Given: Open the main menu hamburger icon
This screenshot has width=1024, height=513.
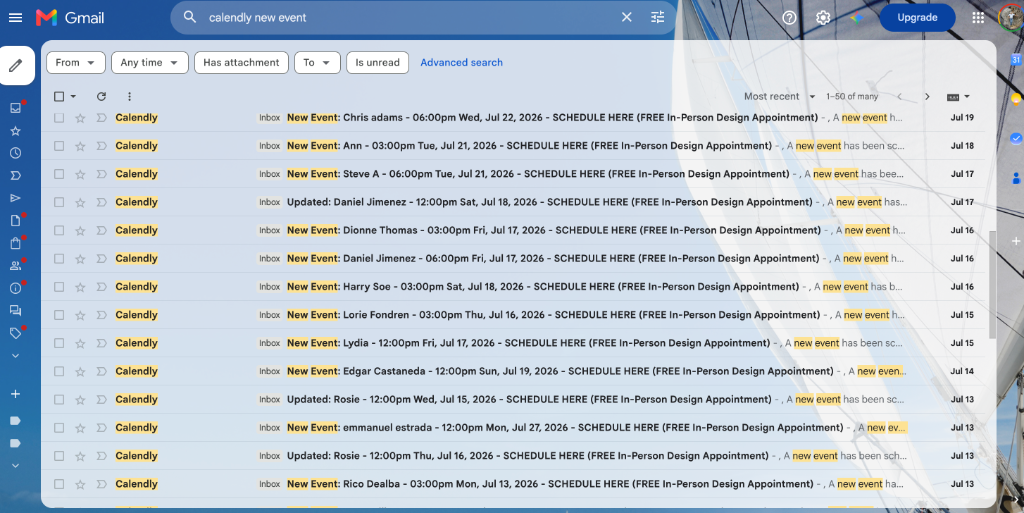Looking at the screenshot, I should pos(16,18).
